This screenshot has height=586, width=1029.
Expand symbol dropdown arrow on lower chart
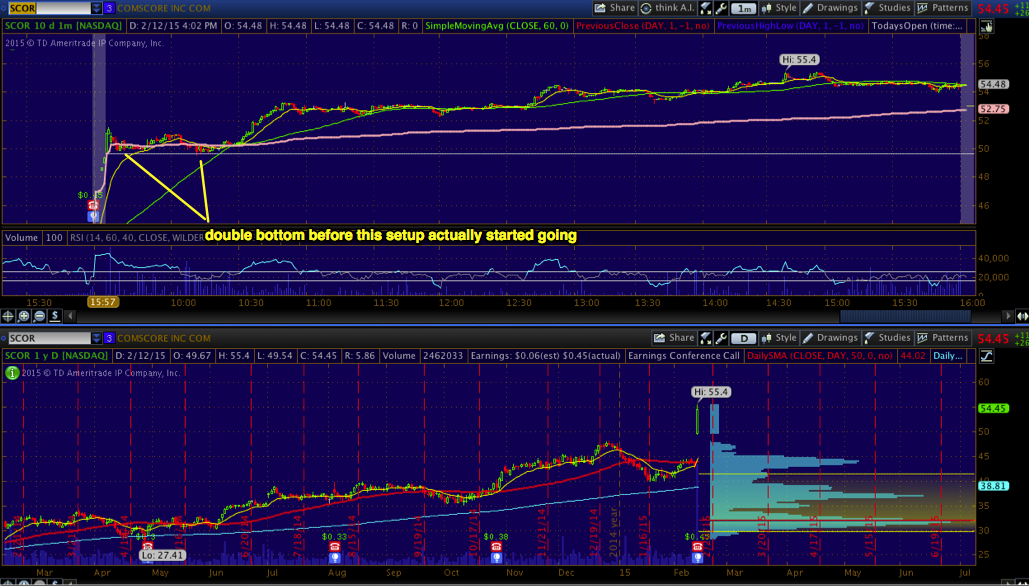click(x=97, y=338)
